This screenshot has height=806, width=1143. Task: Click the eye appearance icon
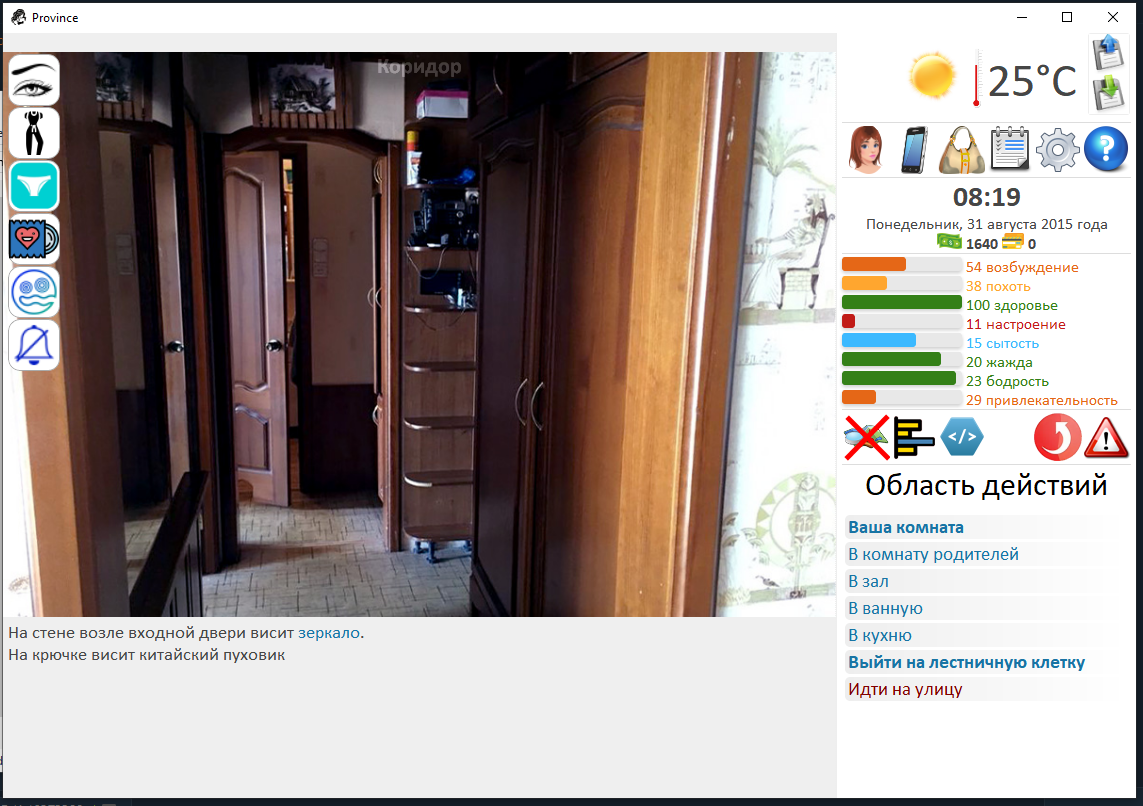(x=34, y=80)
